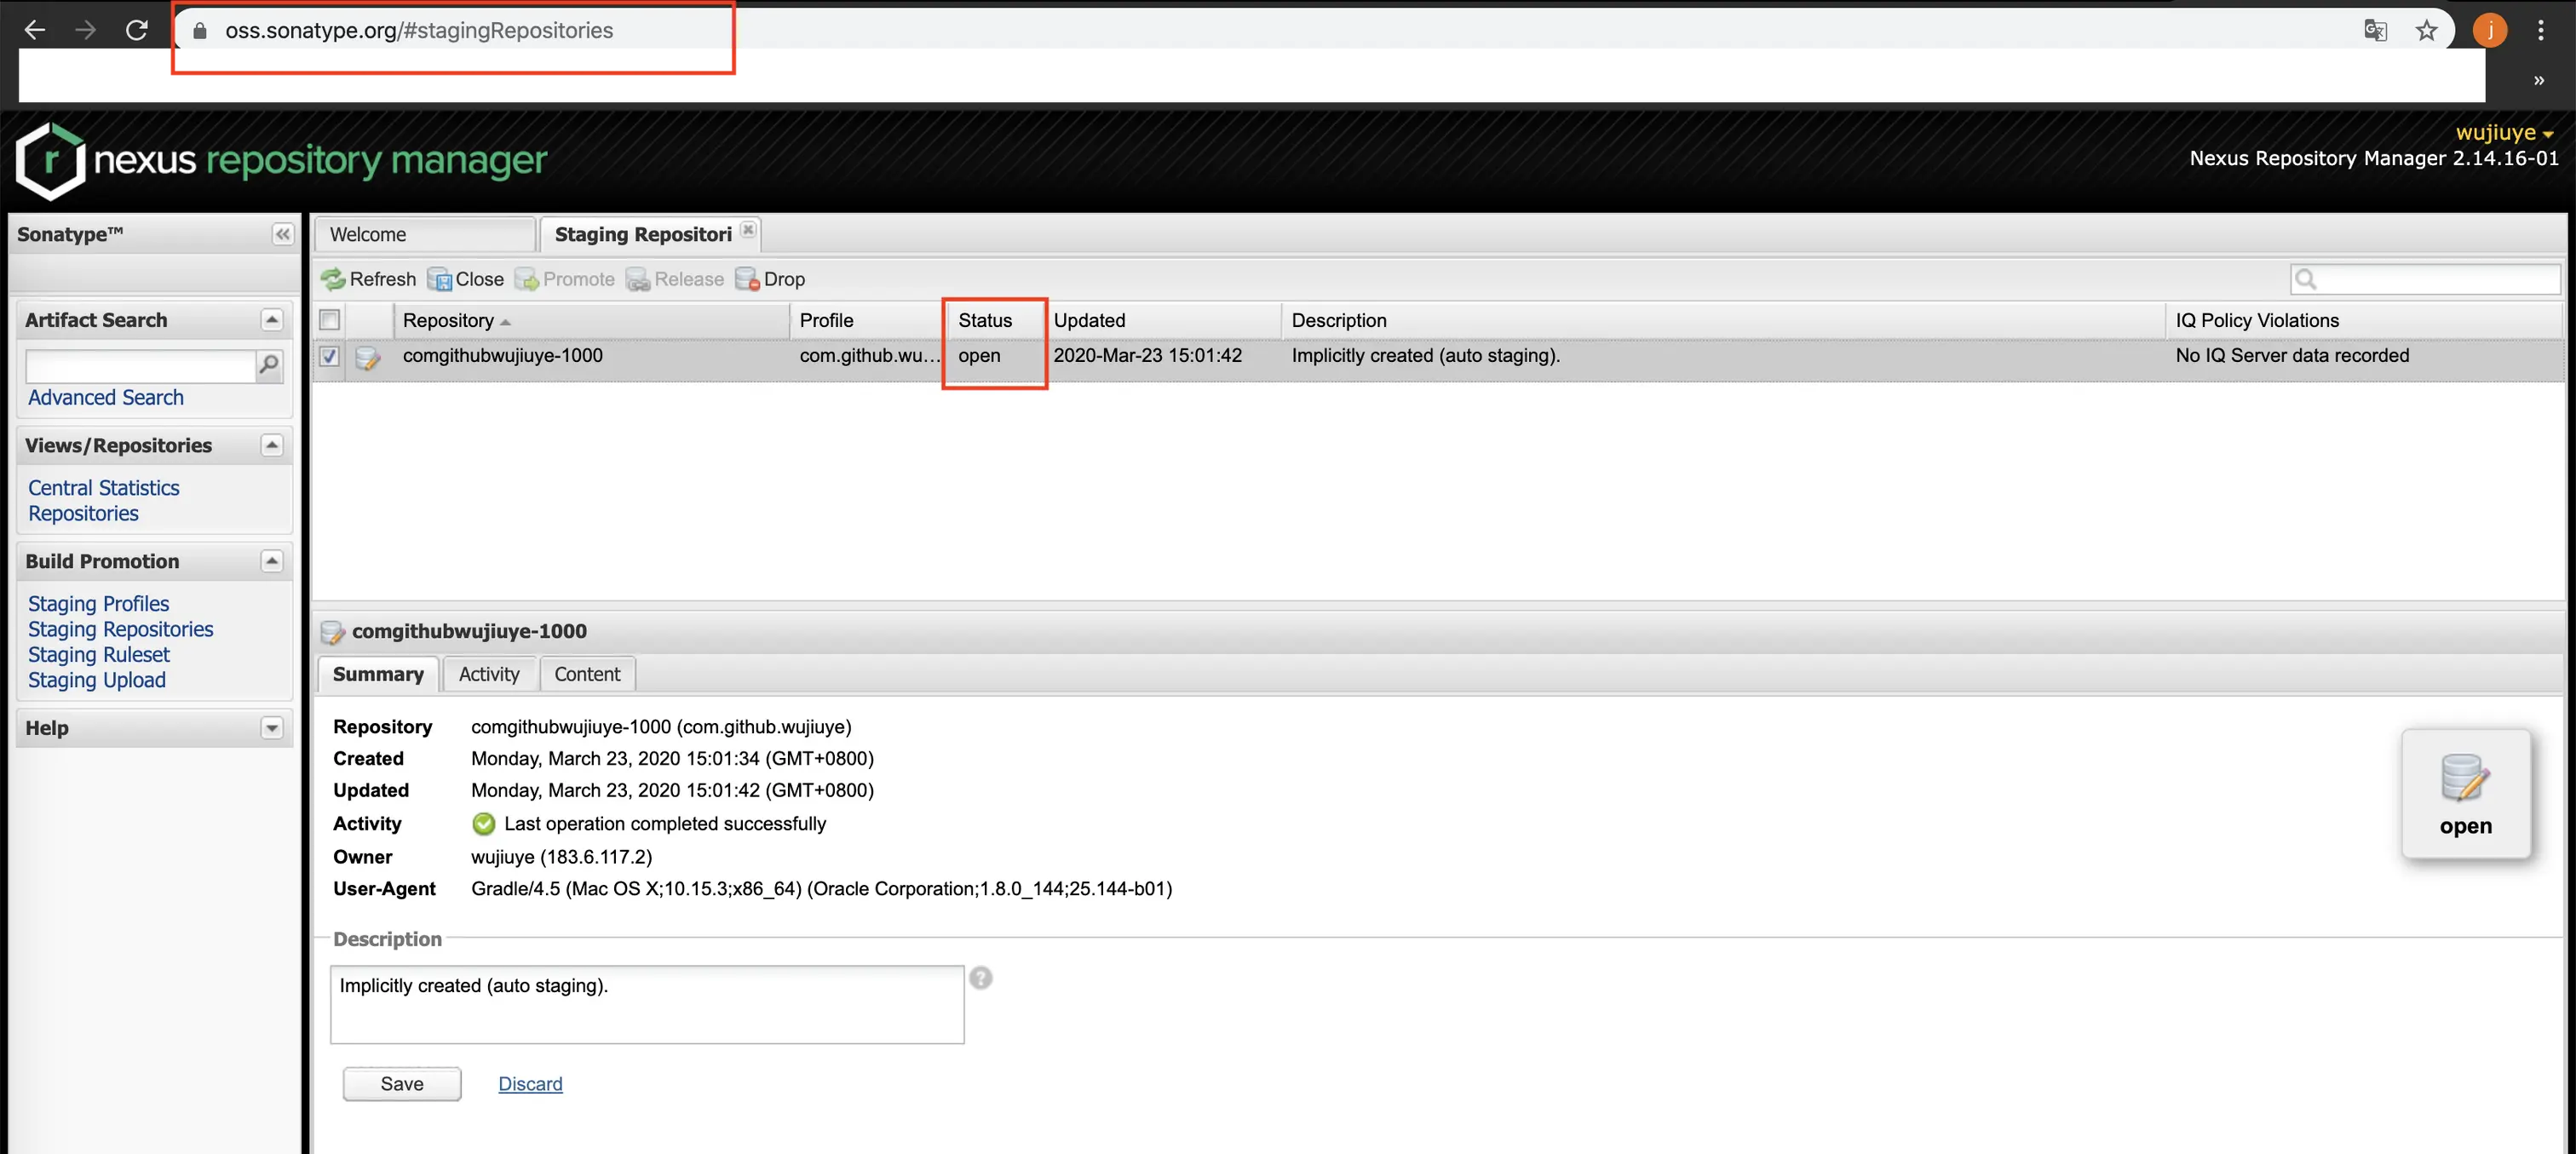Click the Drop repository icon
Viewport: 2576px width, 1154px height.
746,279
